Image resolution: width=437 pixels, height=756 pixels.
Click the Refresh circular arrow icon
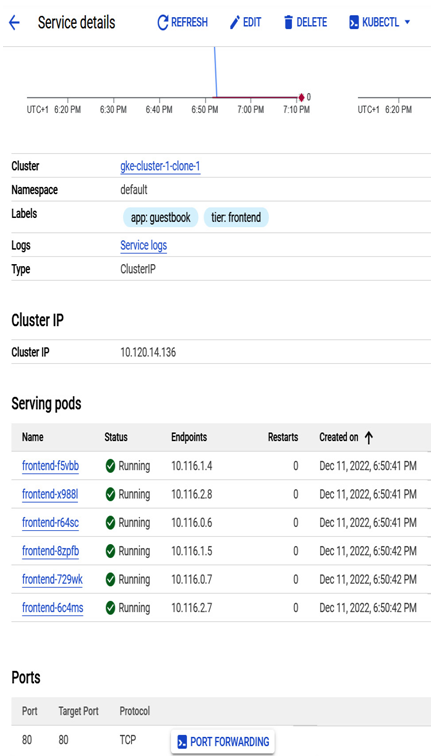click(163, 23)
